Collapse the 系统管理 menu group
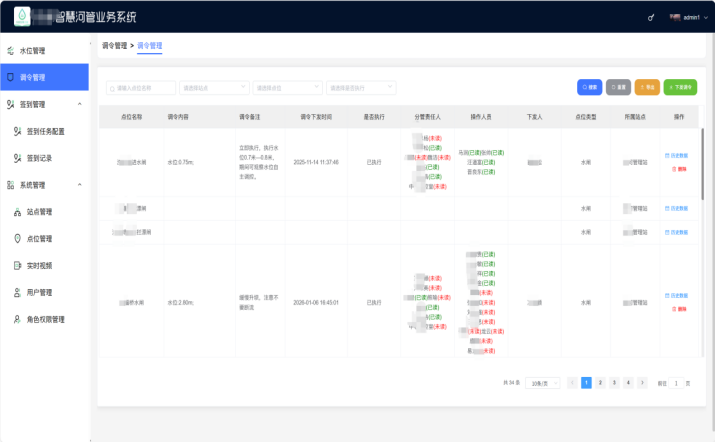716x442 pixels. pyautogui.click(x=78, y=185)
